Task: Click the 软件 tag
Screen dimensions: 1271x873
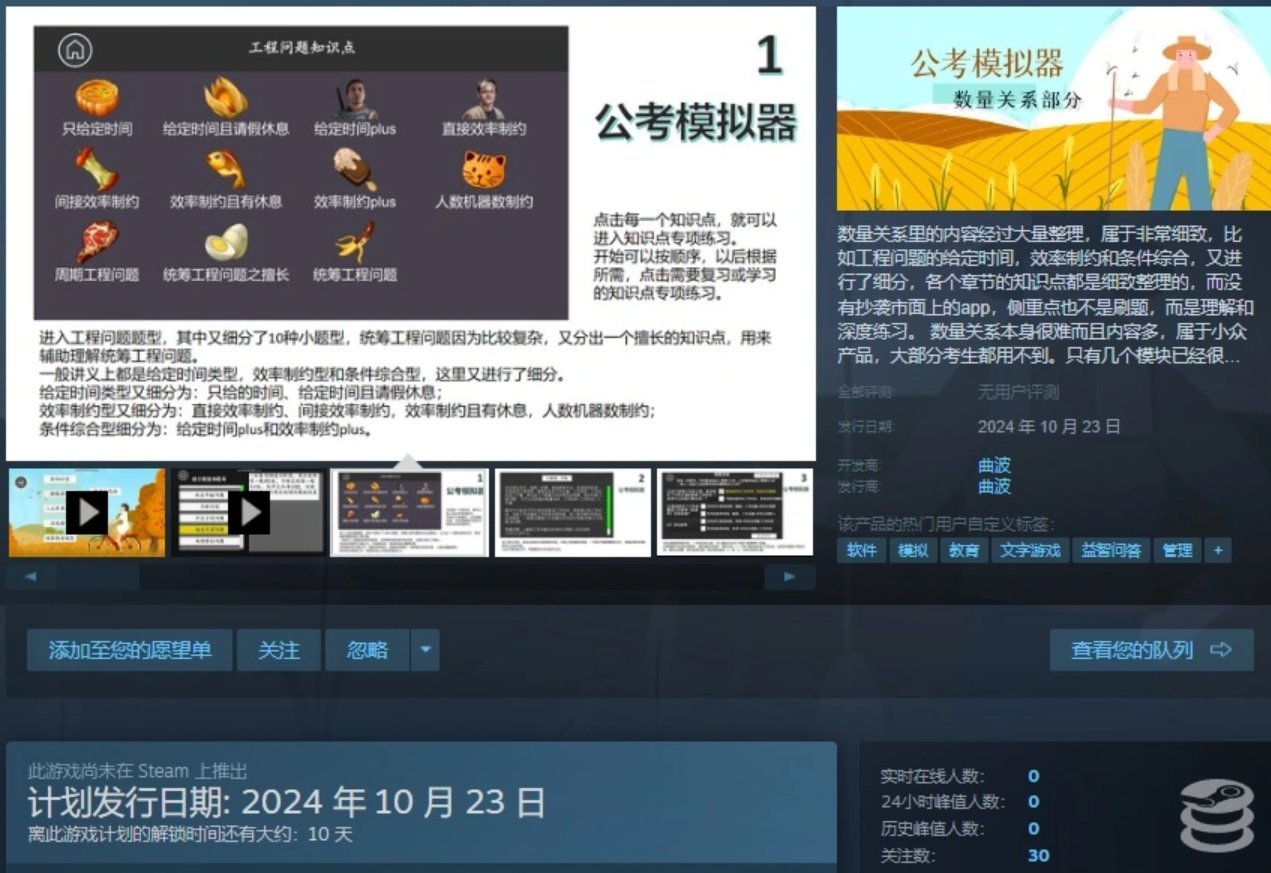Action: pyautogui.click(x=861, y=550)
